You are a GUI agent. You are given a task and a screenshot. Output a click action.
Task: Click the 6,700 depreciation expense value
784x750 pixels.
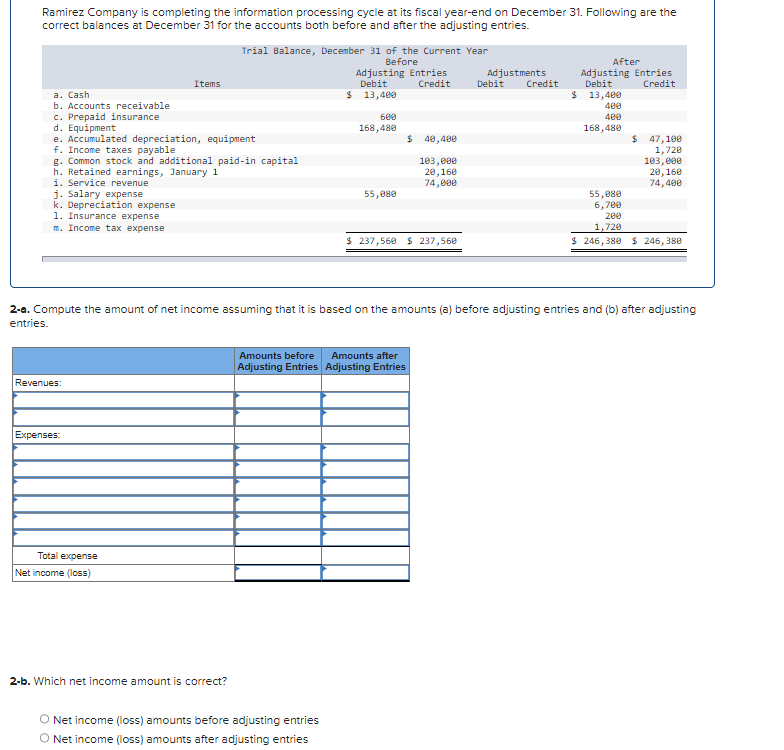coord(608,204)
